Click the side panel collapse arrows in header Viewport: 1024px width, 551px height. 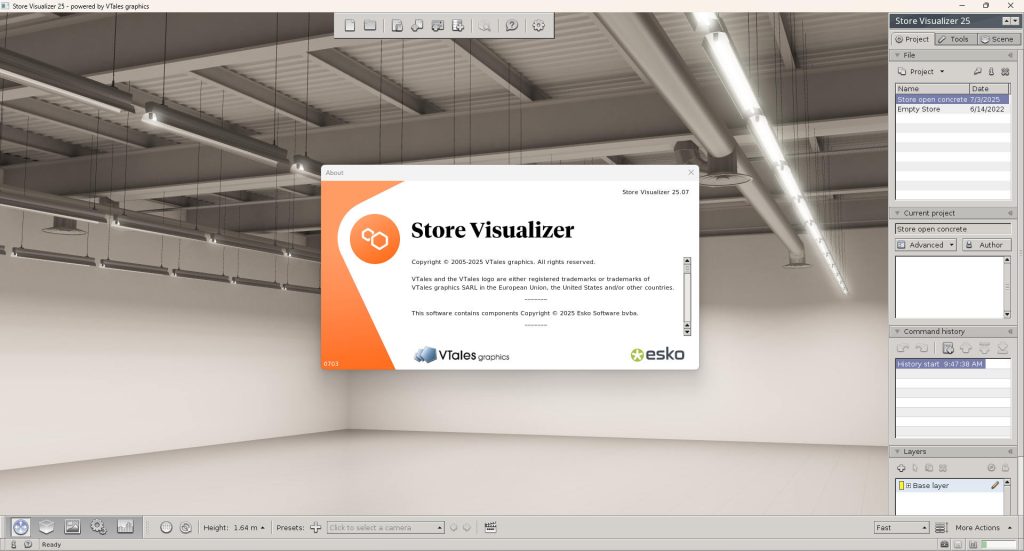click(1010, 21)
